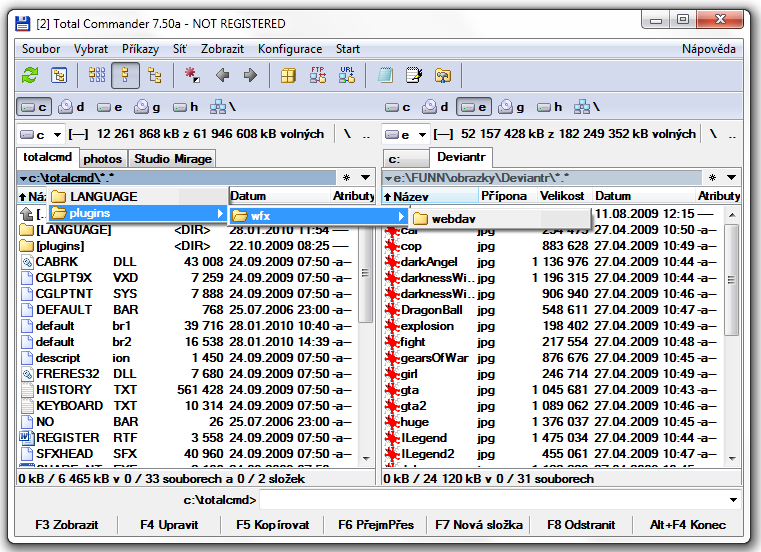
Task: Click F5 Kopírovat button
Action: pos(273,525)
